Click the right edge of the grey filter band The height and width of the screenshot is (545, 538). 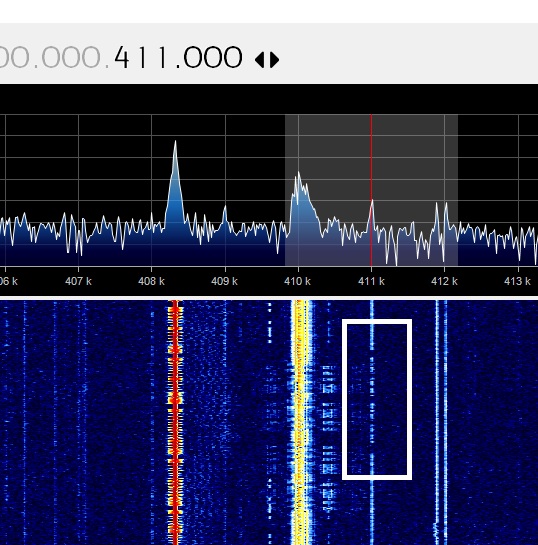pyautogui.click(x=457, y=190)
